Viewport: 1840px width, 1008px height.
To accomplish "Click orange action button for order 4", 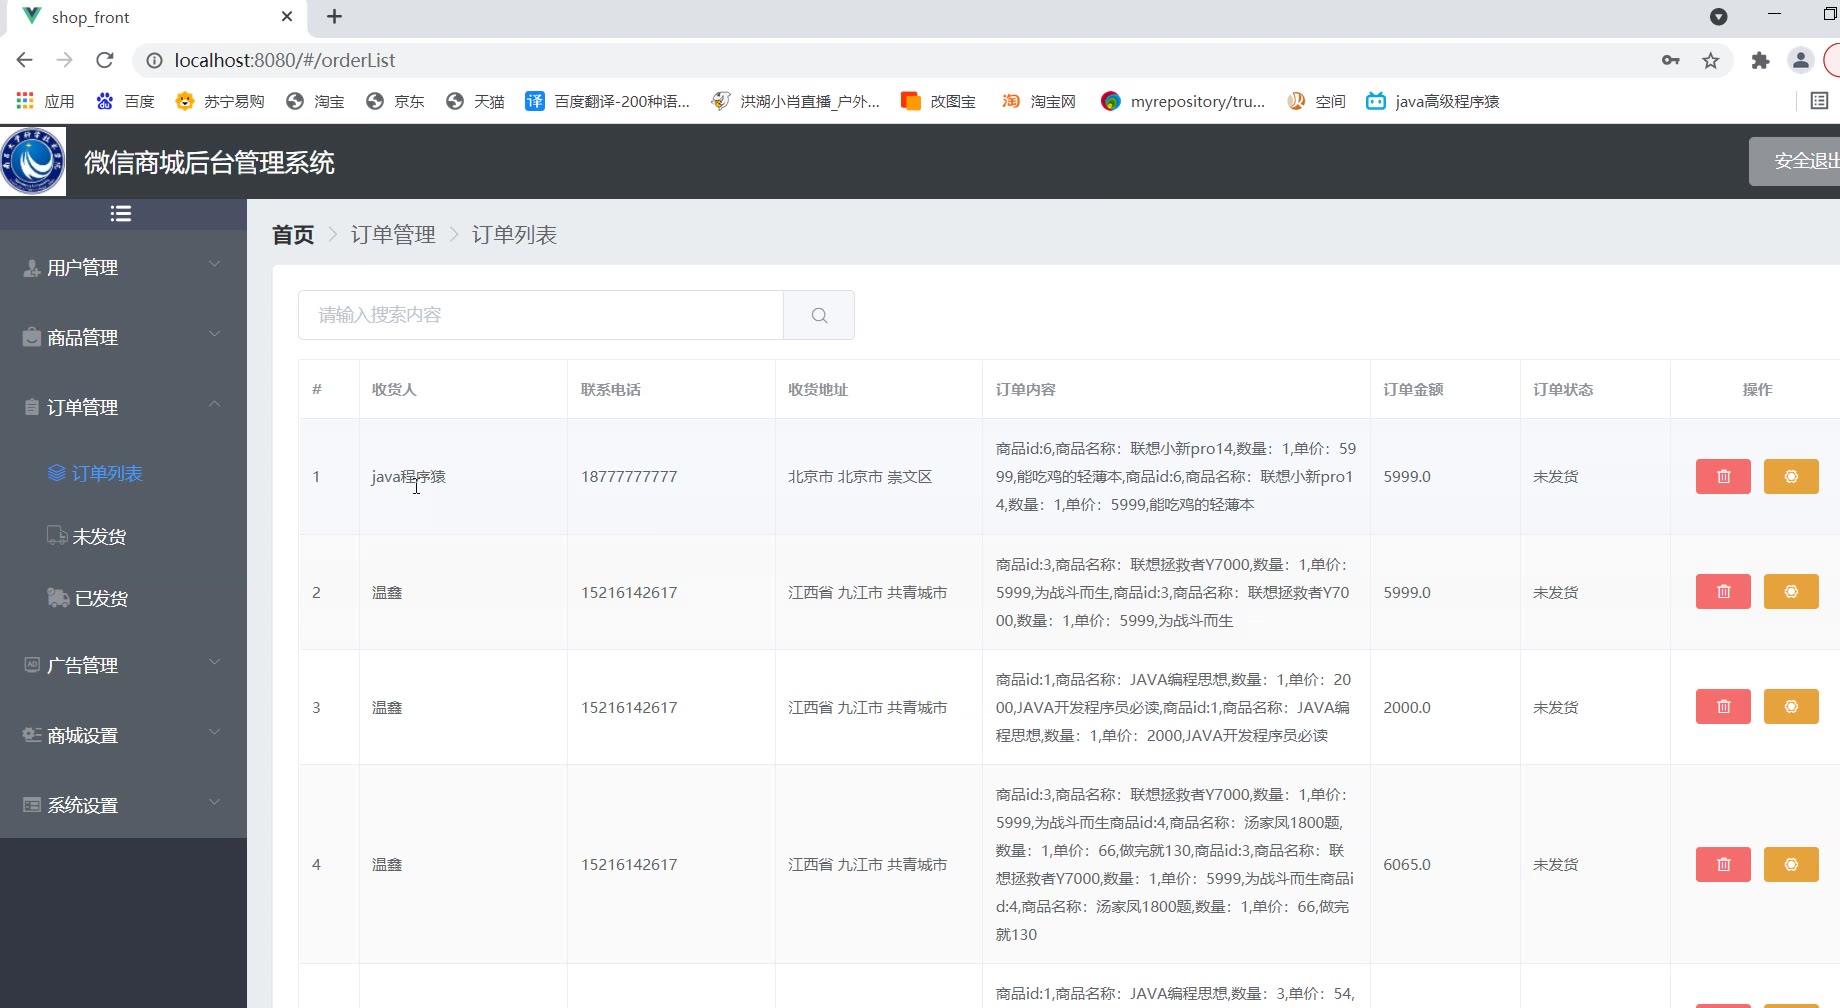I will pos(1790,865).
